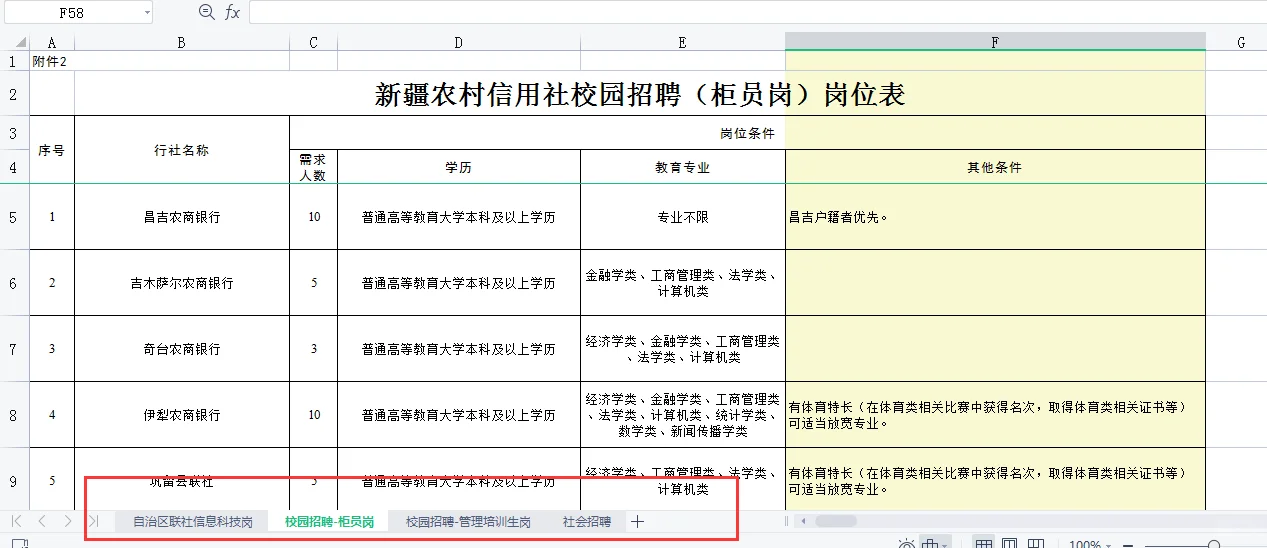1267x548 pixels.
Task: Click 昌吉农商银行's 需求人数 cell
Action: [314, 217]
